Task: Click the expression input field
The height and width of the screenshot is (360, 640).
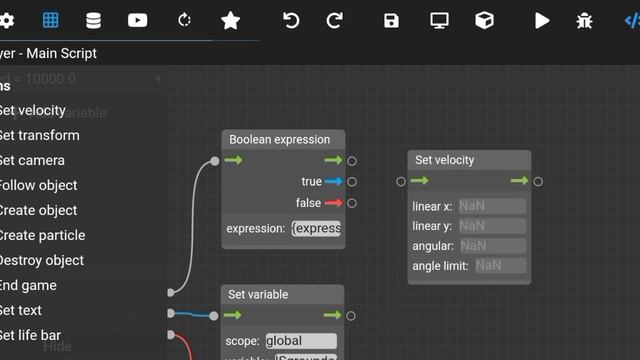Action: pyautogui.click(x=316, y=229)
